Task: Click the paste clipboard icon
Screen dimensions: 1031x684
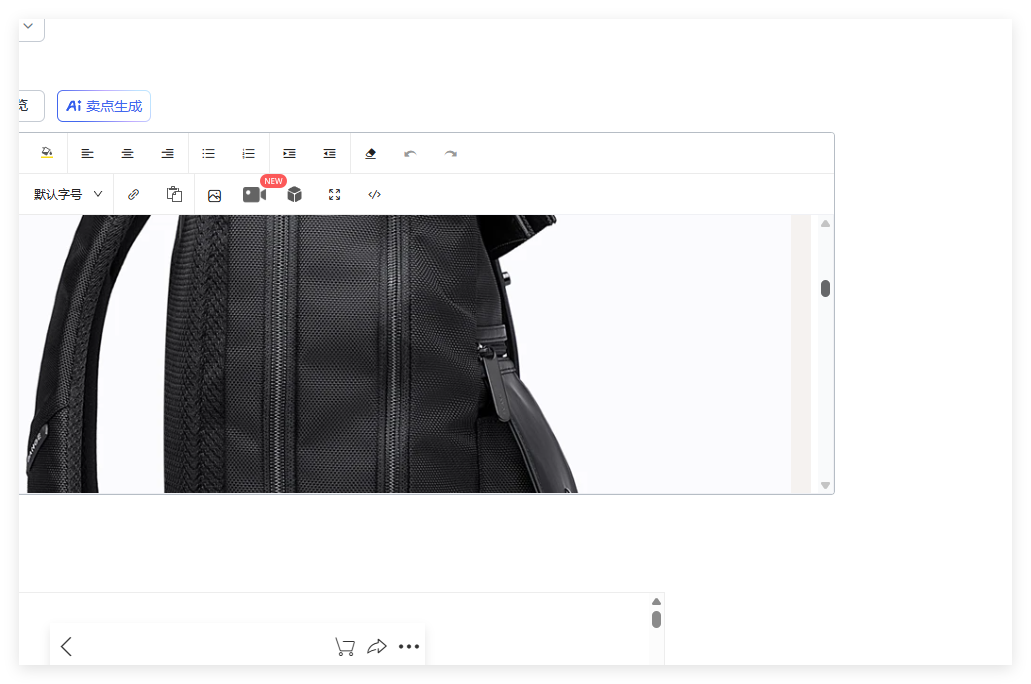Action: click(x=174, y=194)
